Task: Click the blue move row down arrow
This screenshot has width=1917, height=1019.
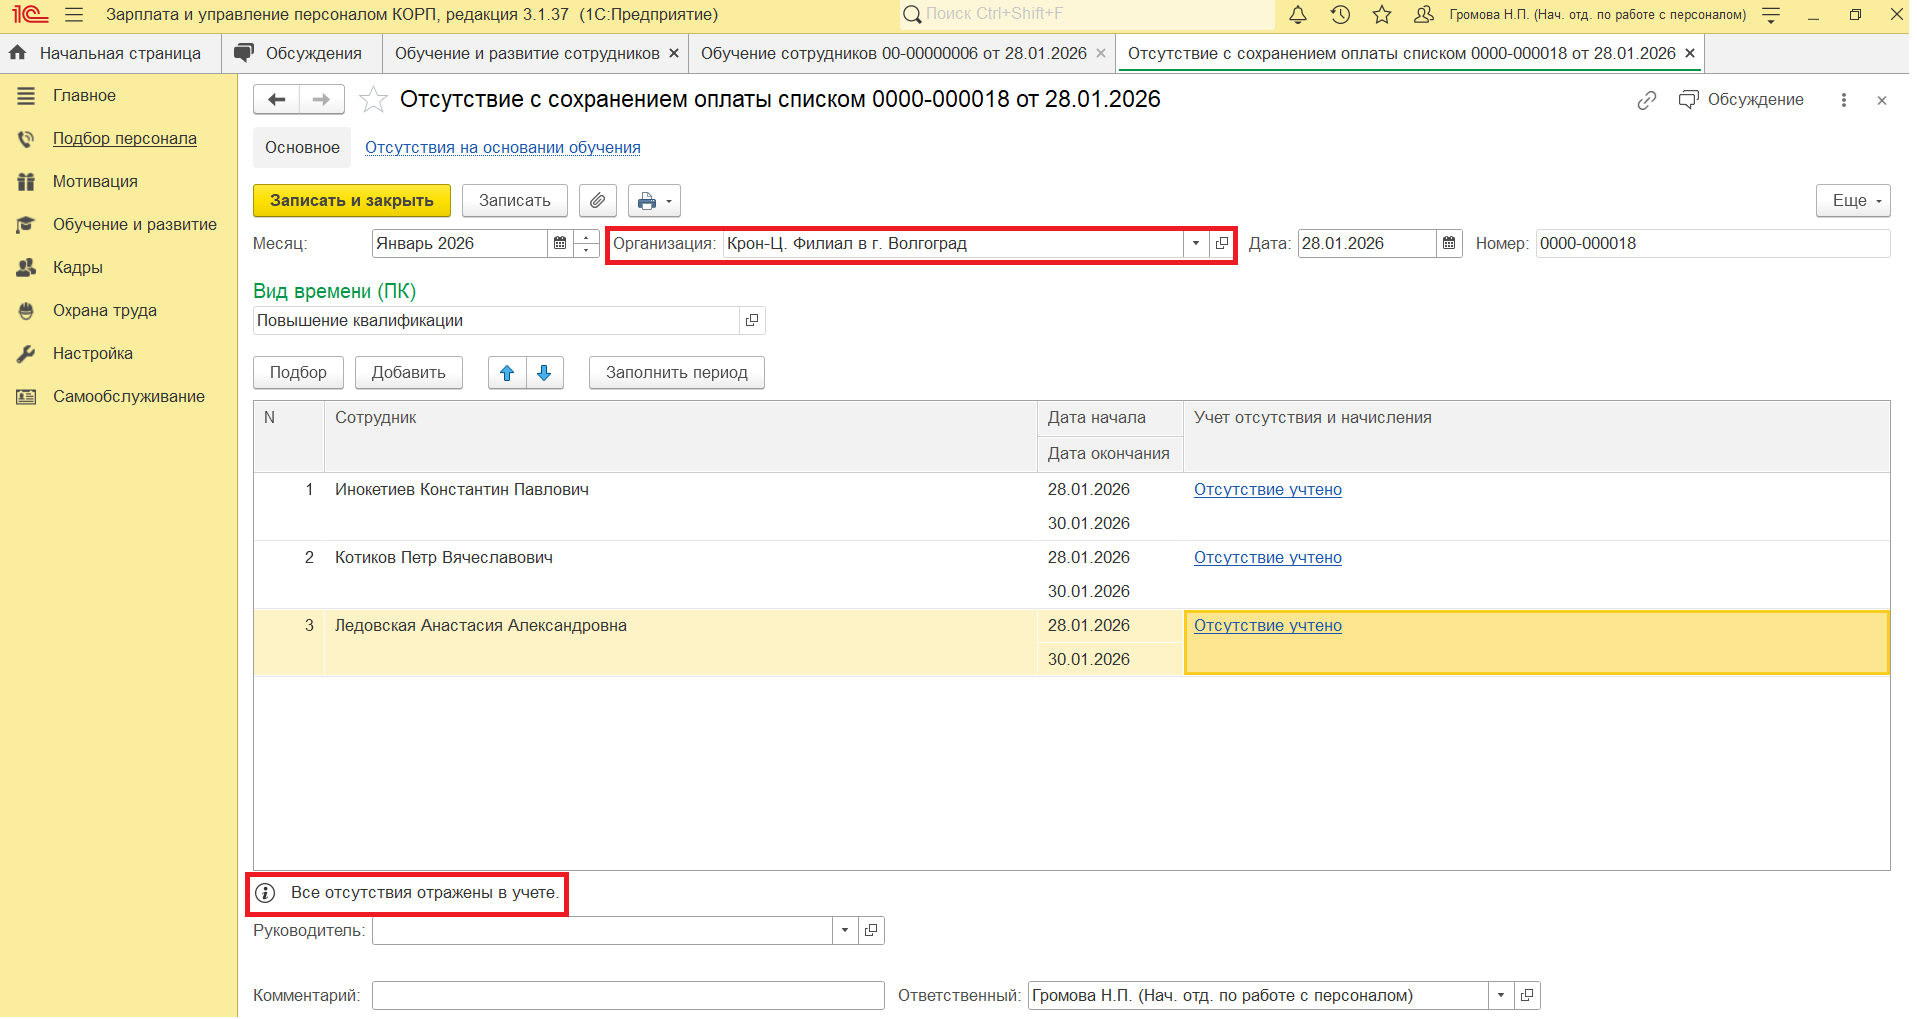Action: (x=544, y=373)
